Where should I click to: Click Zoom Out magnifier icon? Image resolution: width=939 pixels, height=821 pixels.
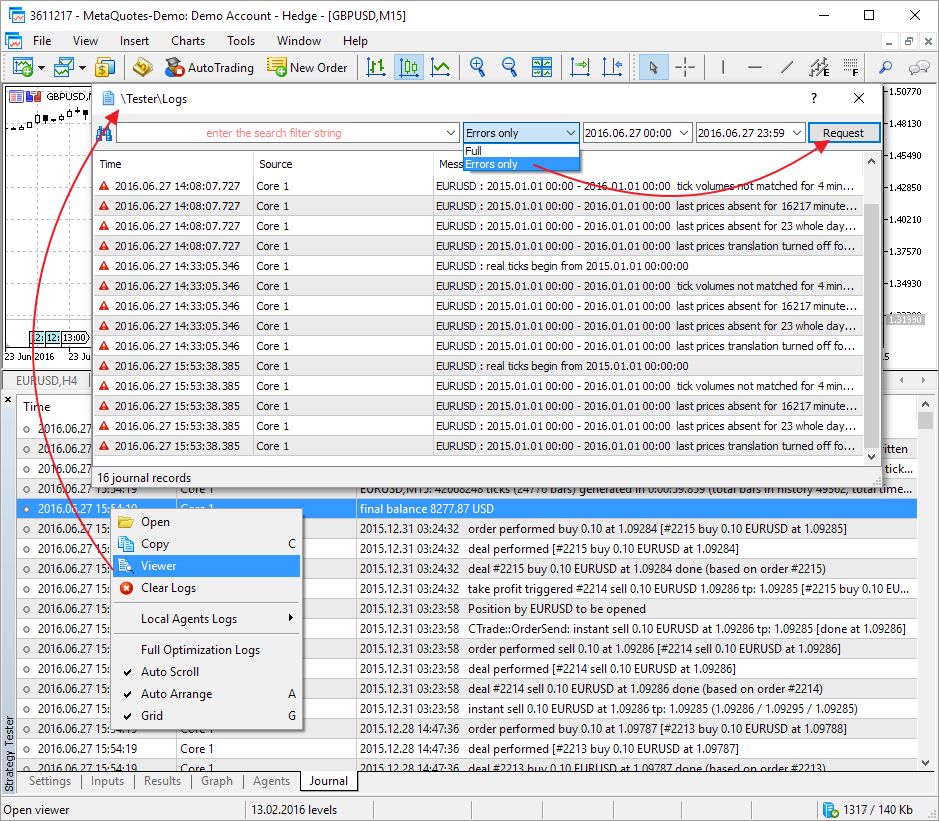click(509, 67)
